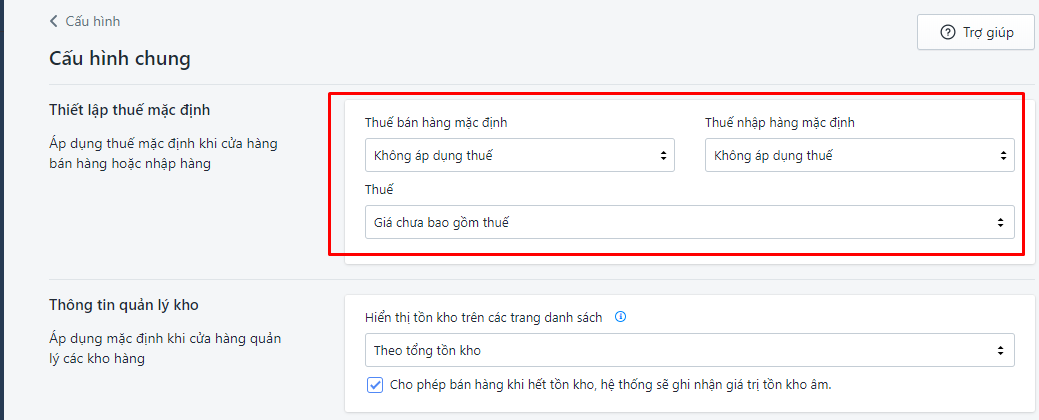The width and height of the screenshot is (1039, 420).
Task: Click the info icon beside Hiển thị tồn kho
Action: click(621, 317)
